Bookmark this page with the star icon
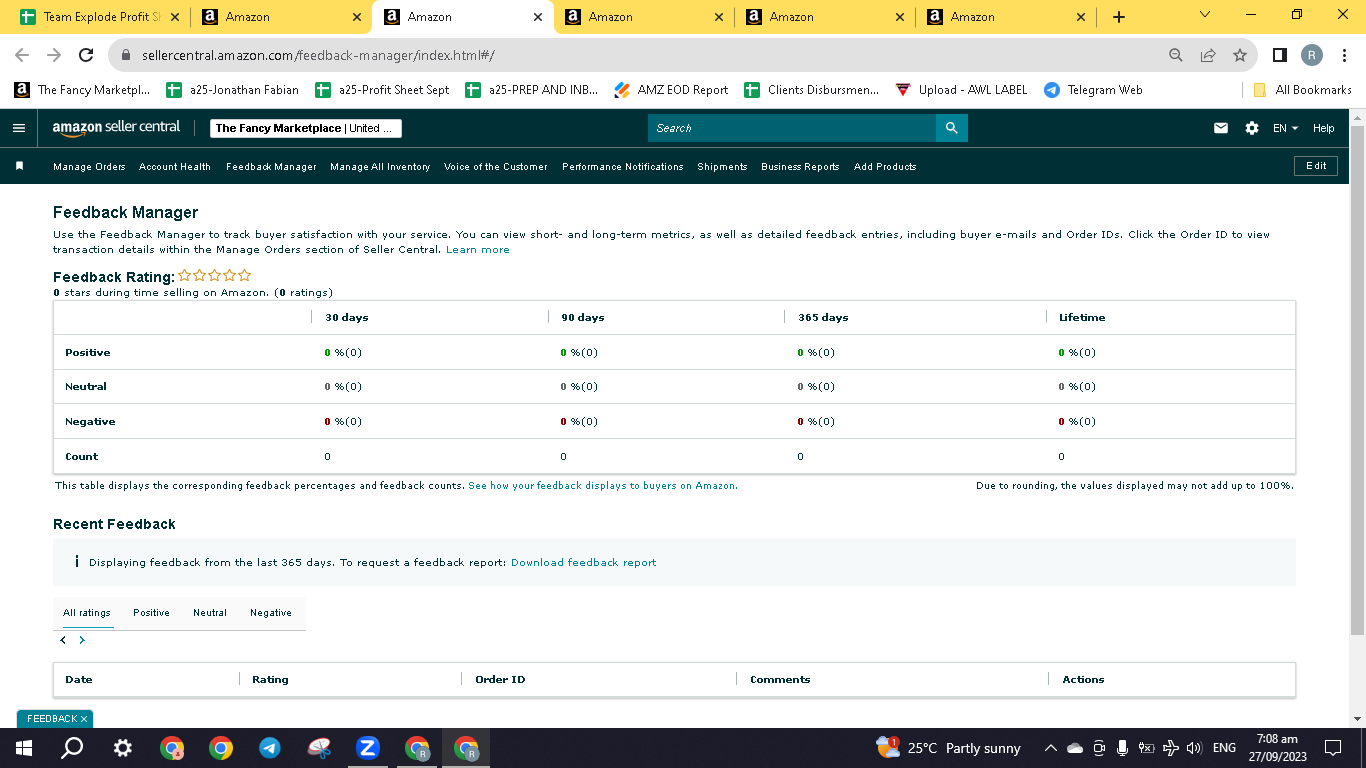1366x768 pixels. pos(1240,55)
